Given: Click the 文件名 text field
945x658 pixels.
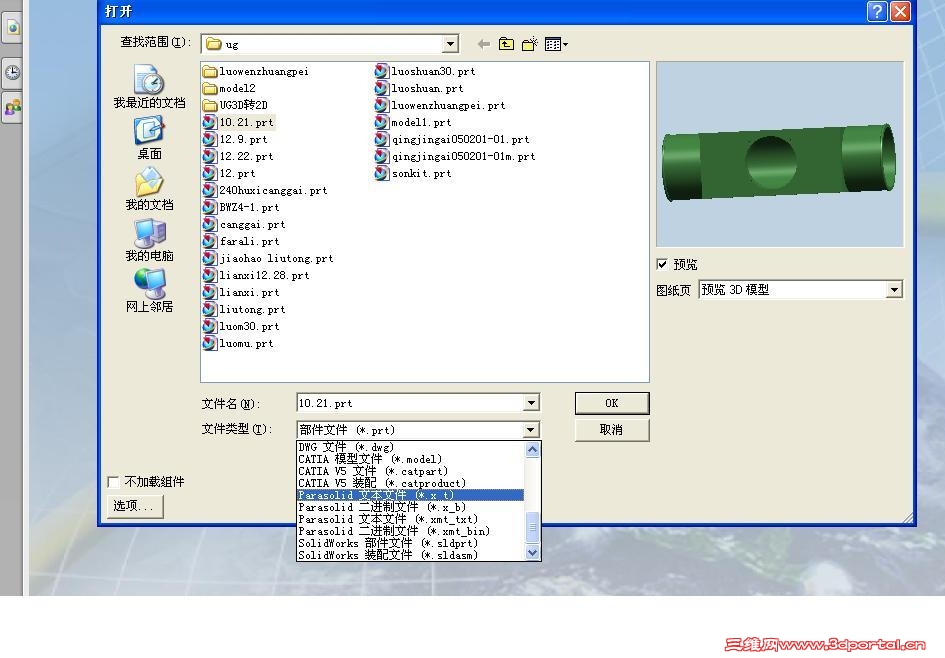Looking at the screenshot, I should click(410, 403).
